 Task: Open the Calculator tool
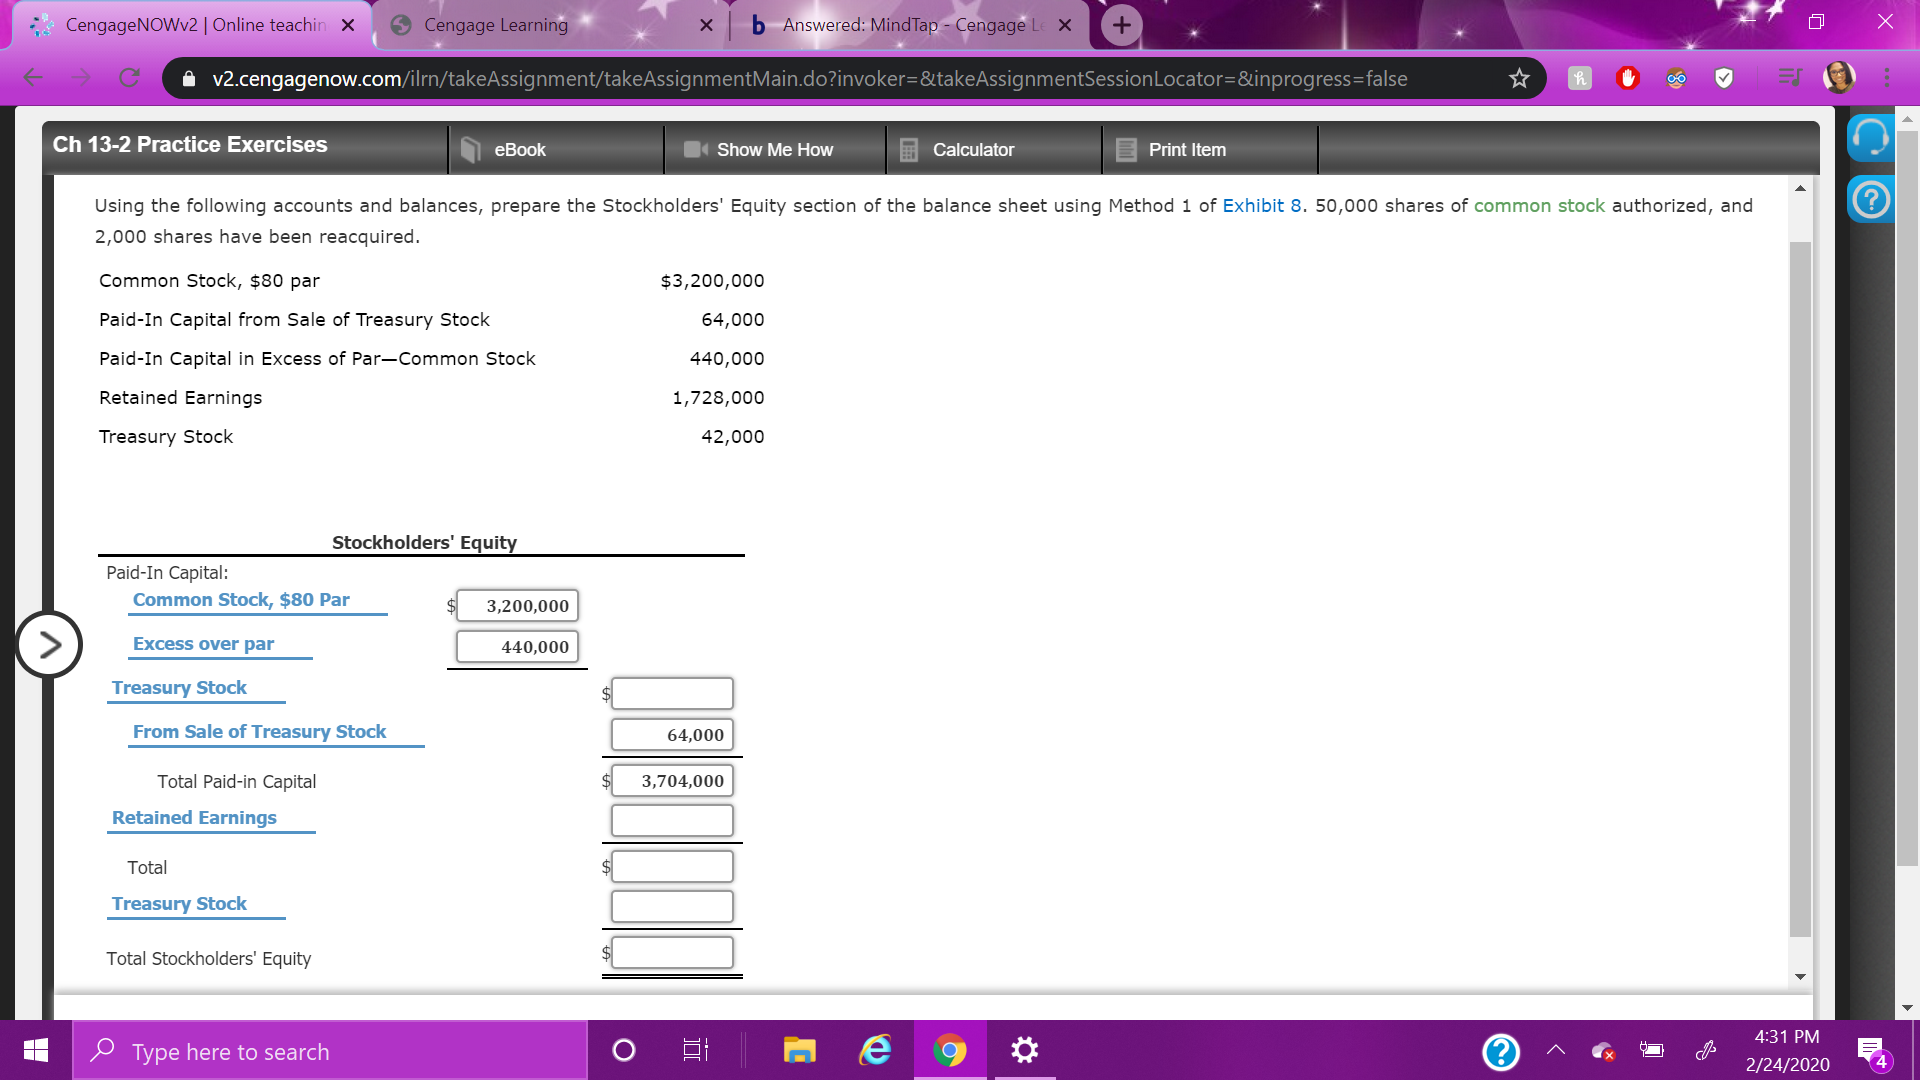click(x=973, y=149)
